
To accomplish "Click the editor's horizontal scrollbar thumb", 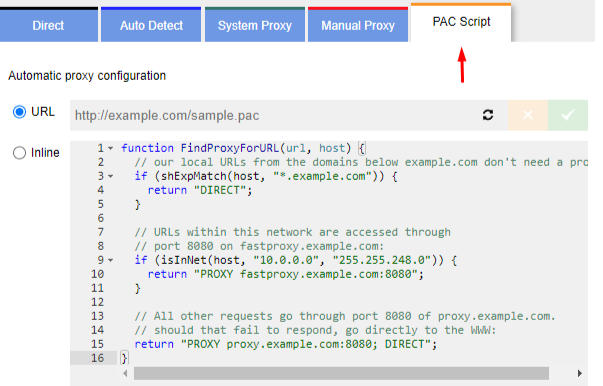I will 341,373.
